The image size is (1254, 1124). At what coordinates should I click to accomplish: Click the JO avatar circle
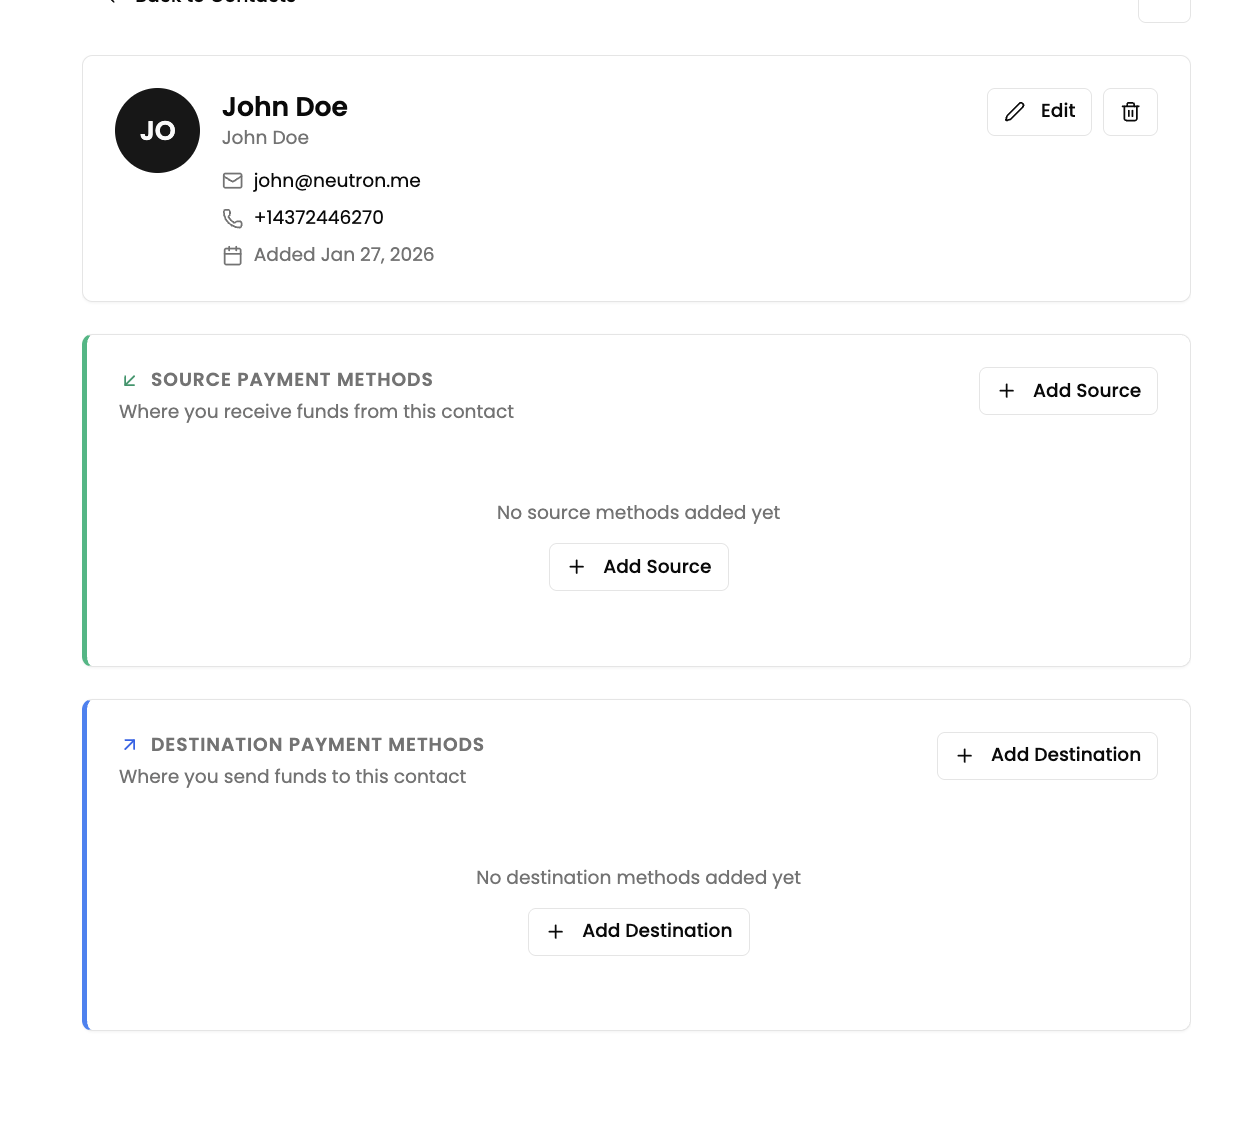tap(157, 131)
